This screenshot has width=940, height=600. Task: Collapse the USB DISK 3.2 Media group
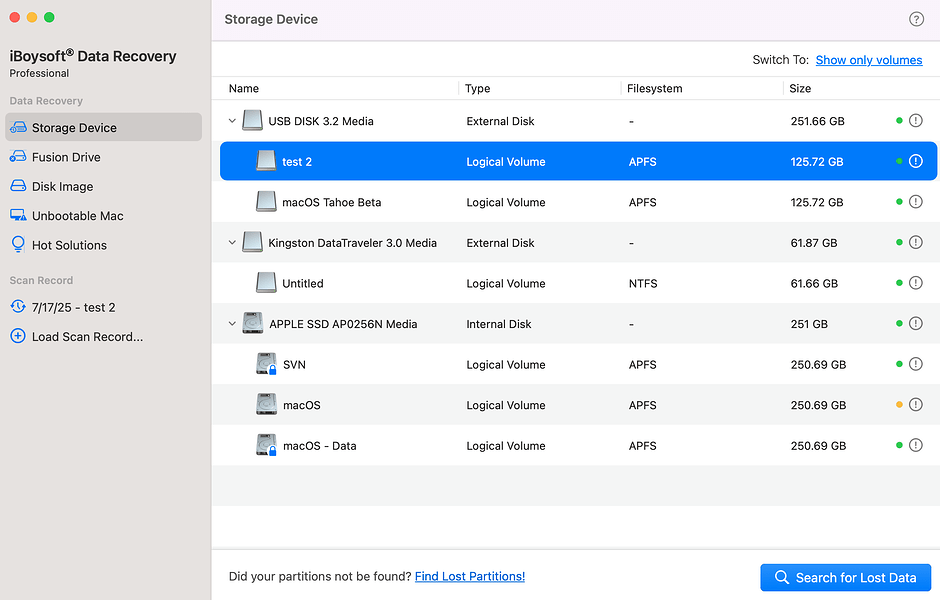point(232,120)
